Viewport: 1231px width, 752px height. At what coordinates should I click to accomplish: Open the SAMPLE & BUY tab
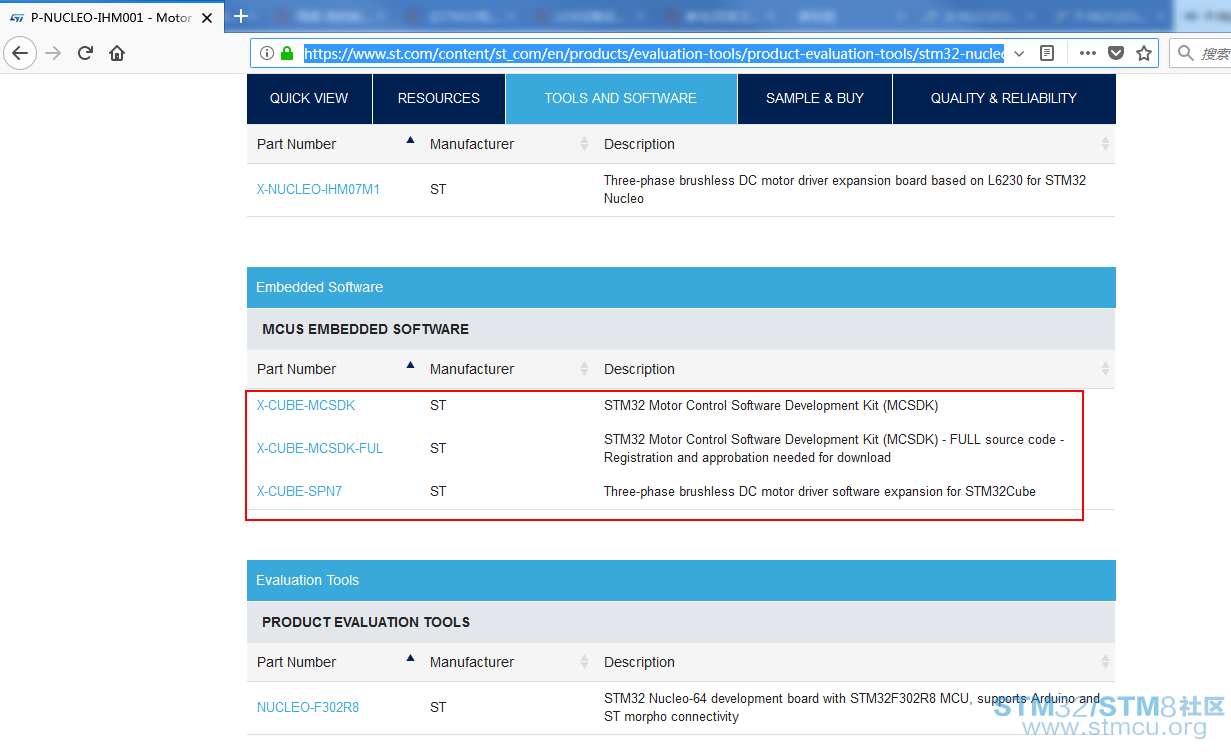[x=815, y=98]
